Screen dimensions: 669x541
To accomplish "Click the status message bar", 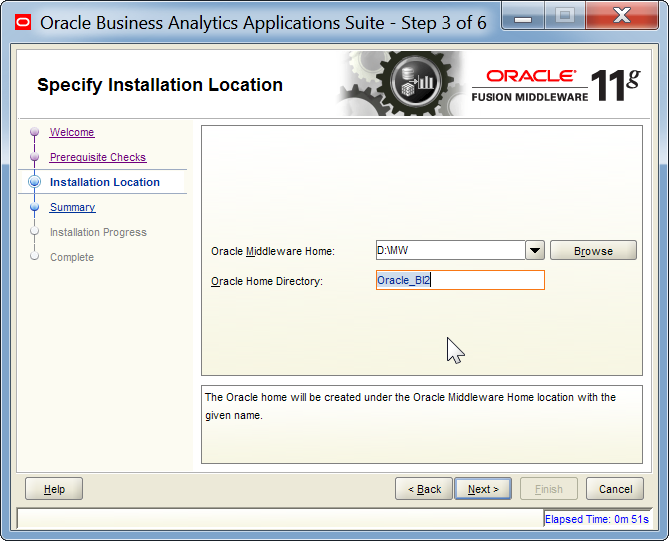I will click(280, 519).
